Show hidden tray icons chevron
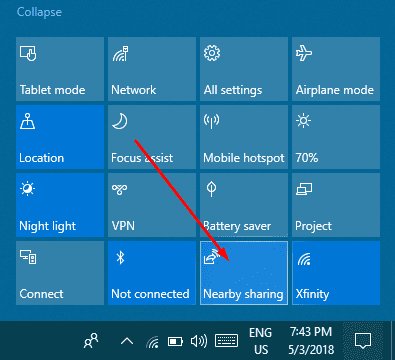This screenshot has width=395, height=360. point(127,341)
